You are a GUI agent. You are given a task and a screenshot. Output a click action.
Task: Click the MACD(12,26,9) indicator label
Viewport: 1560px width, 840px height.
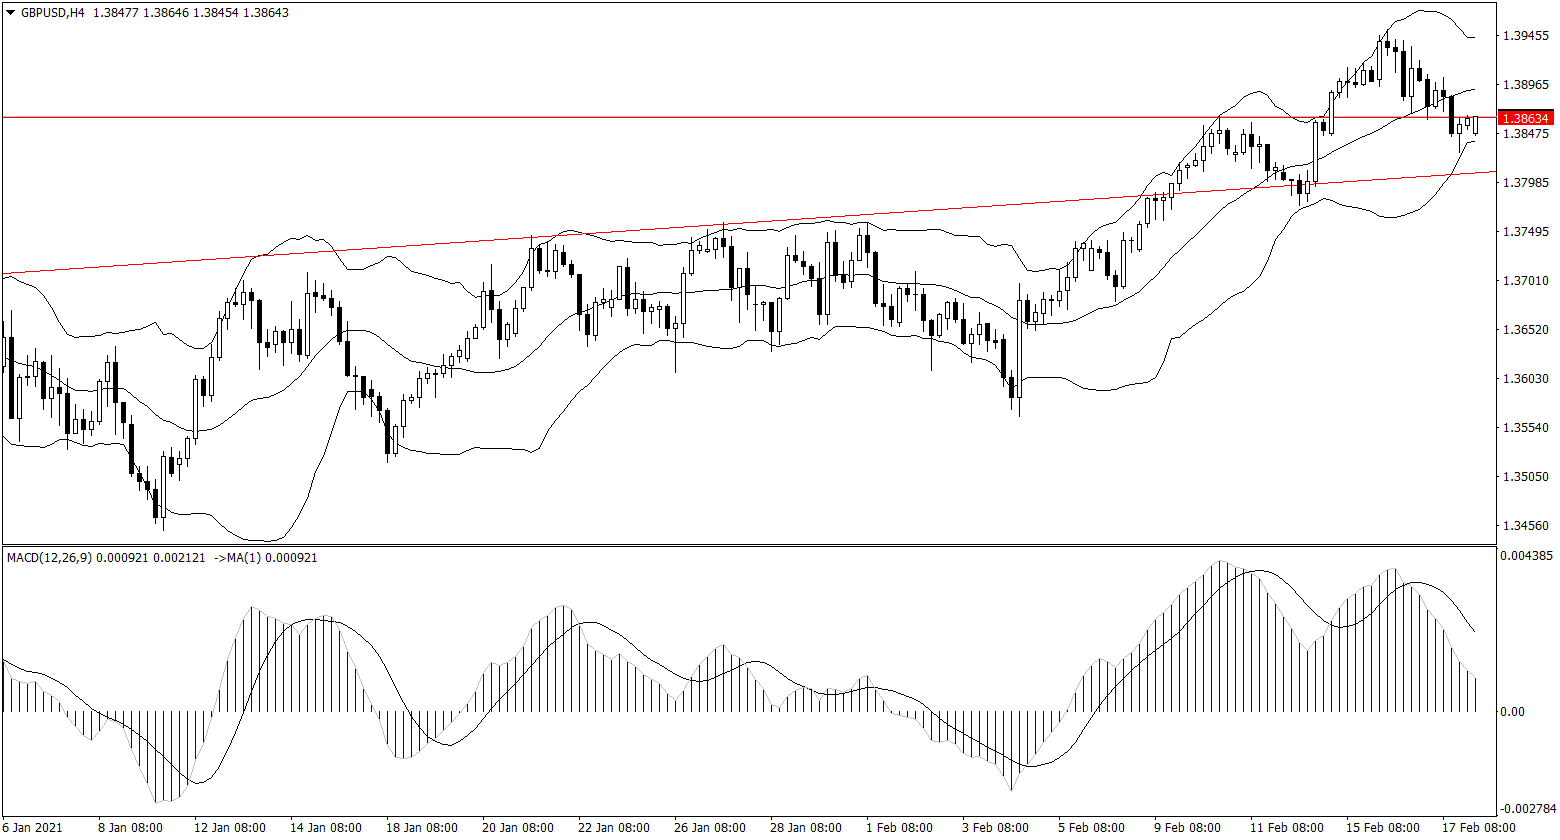48,557
